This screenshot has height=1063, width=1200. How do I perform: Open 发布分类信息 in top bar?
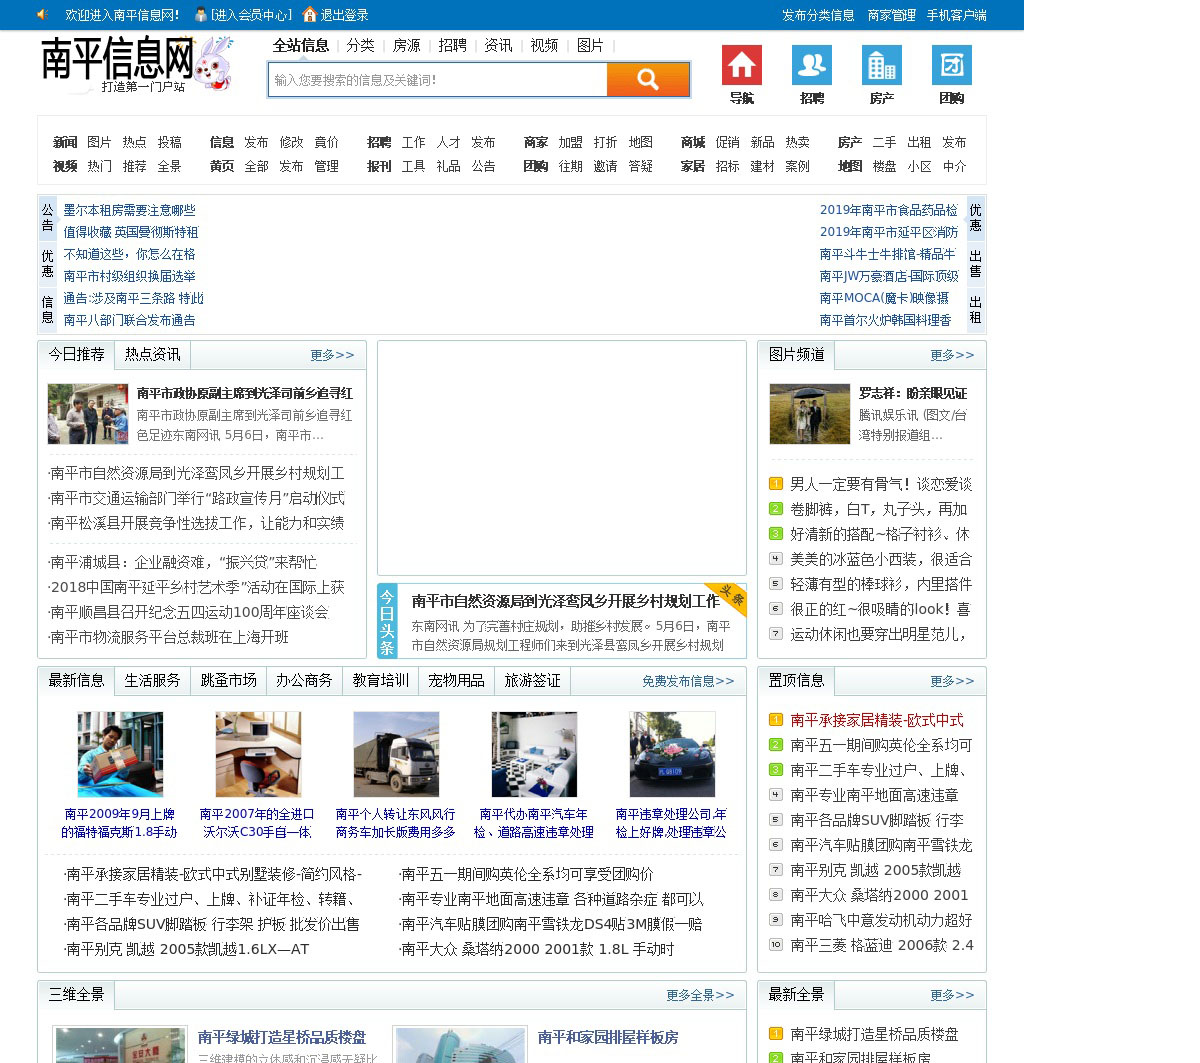[x=817, y=15]
